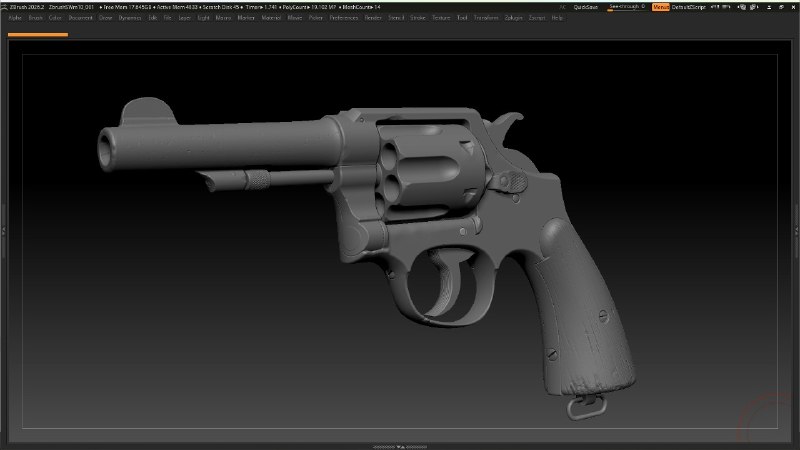800x450 pixels.
Task: Expand the left tray divider handle
Action: (x=3, y=231)
